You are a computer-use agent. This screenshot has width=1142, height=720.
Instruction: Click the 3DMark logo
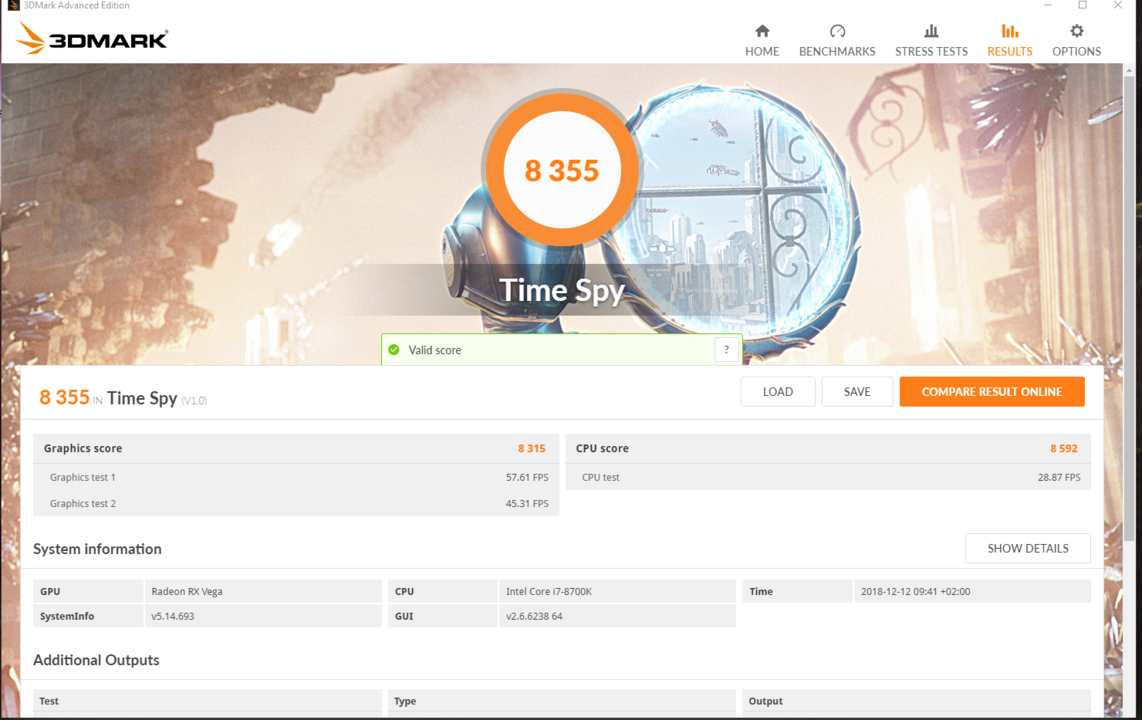(92, 38)
